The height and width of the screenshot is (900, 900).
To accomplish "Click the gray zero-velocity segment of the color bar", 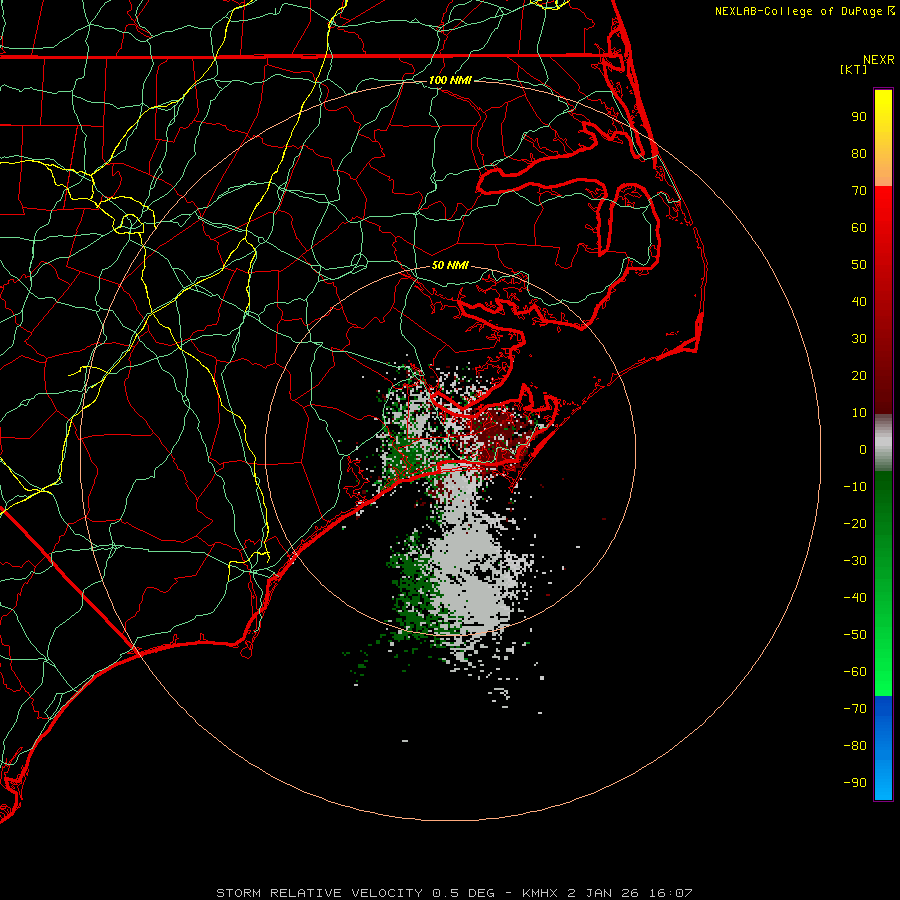I will [x=883, y=443].
